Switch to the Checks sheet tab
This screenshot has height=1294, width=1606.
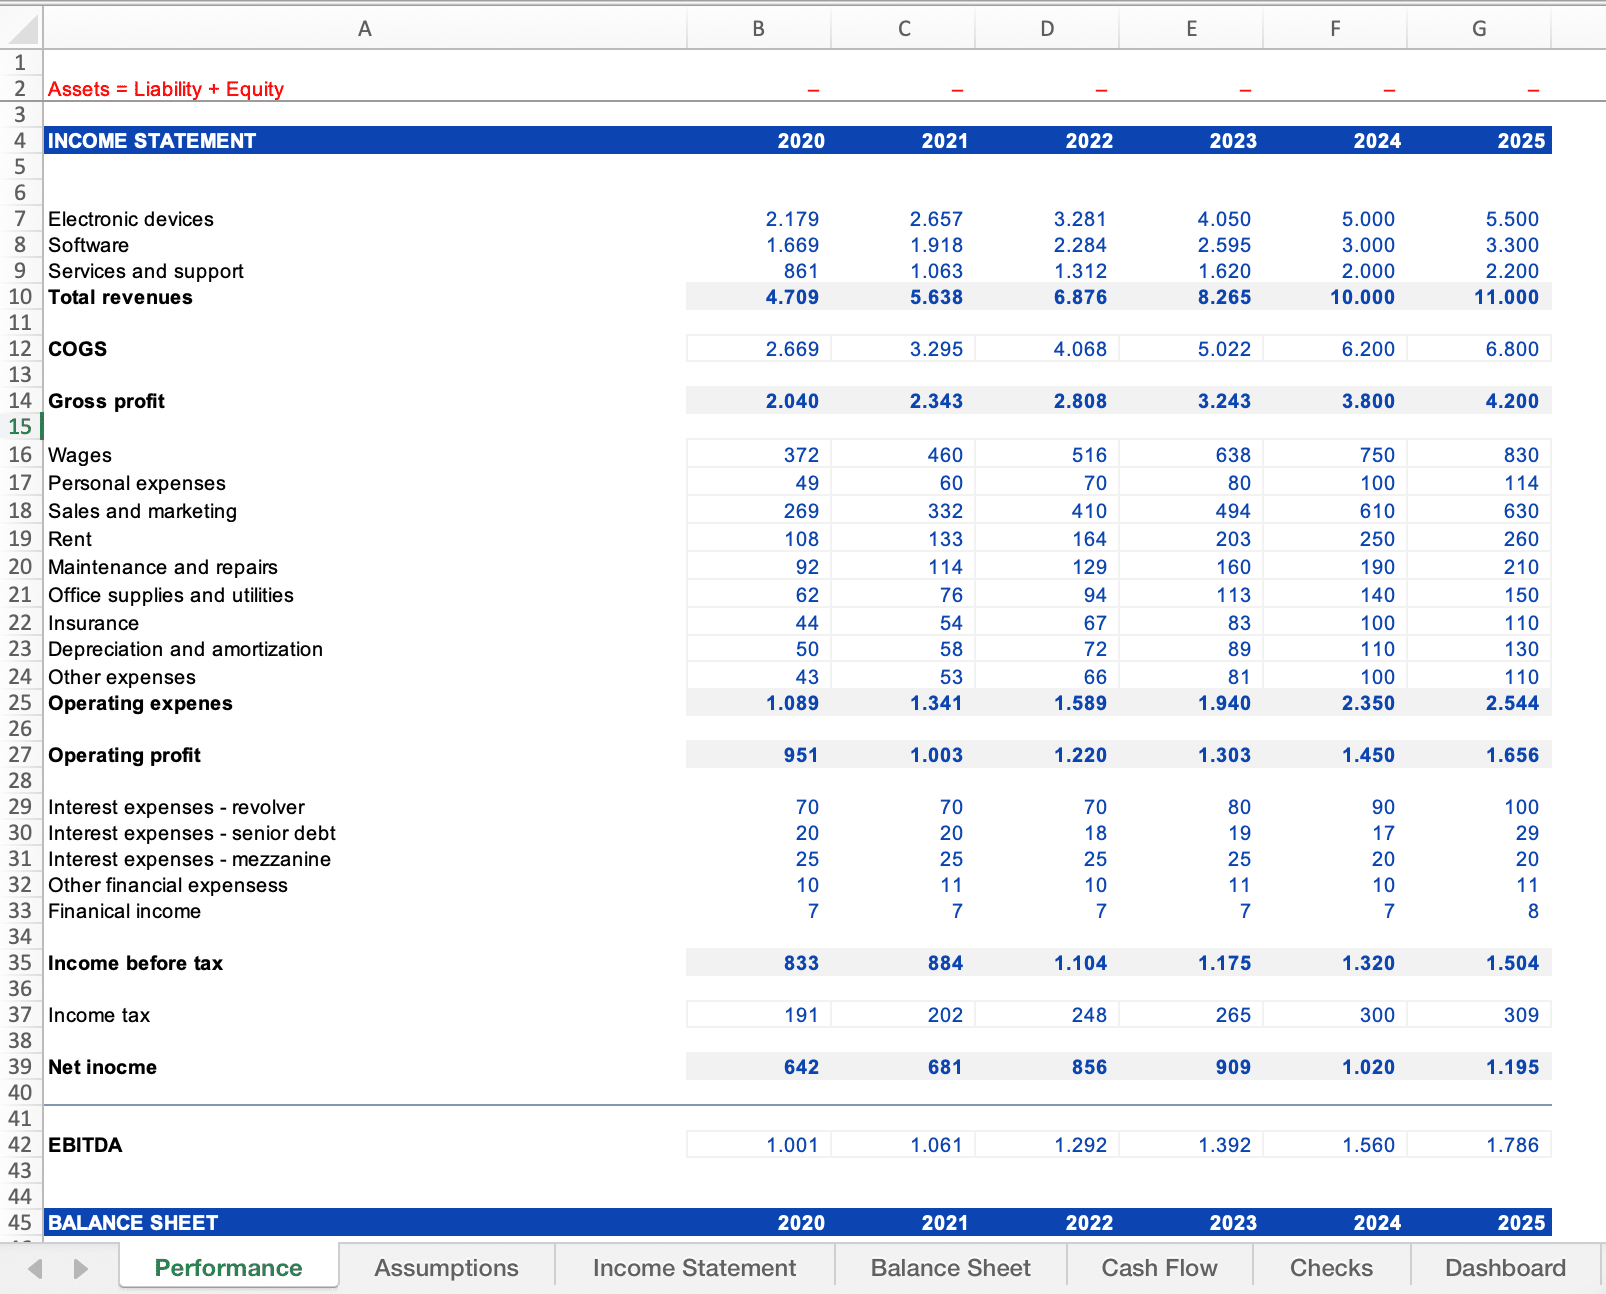[x=1331, y=1268]
